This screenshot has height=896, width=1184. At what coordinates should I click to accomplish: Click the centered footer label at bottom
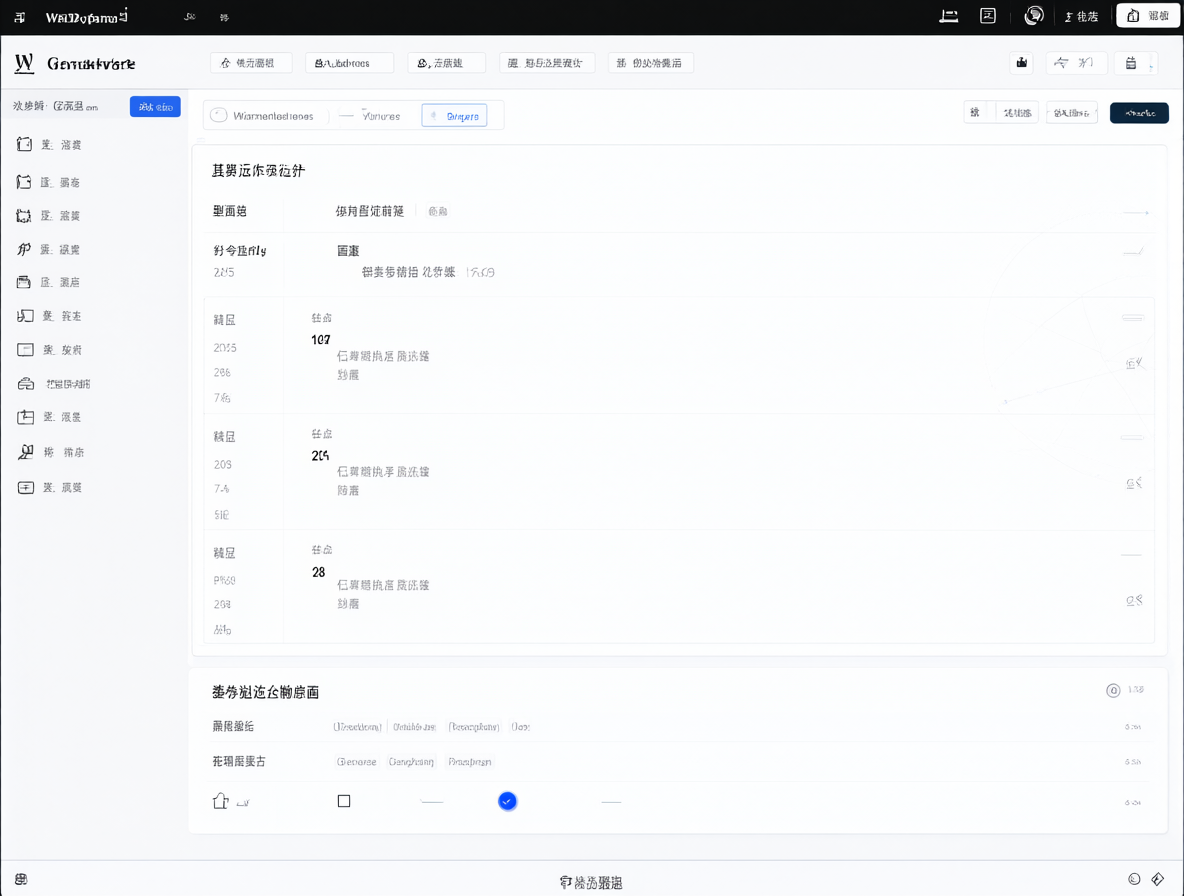[x=591, y=882]
